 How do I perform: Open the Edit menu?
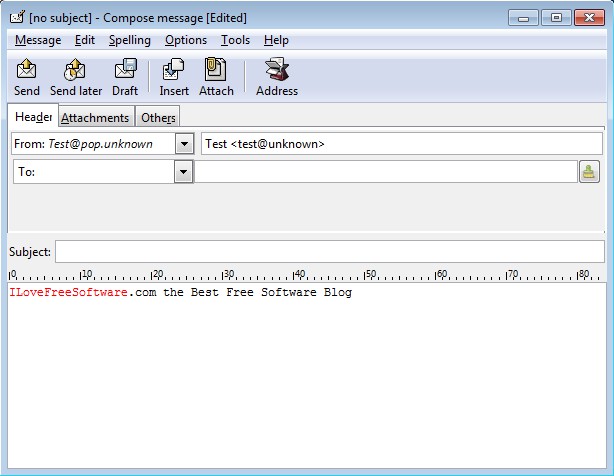pyautogui.click(x=85, y=40)
